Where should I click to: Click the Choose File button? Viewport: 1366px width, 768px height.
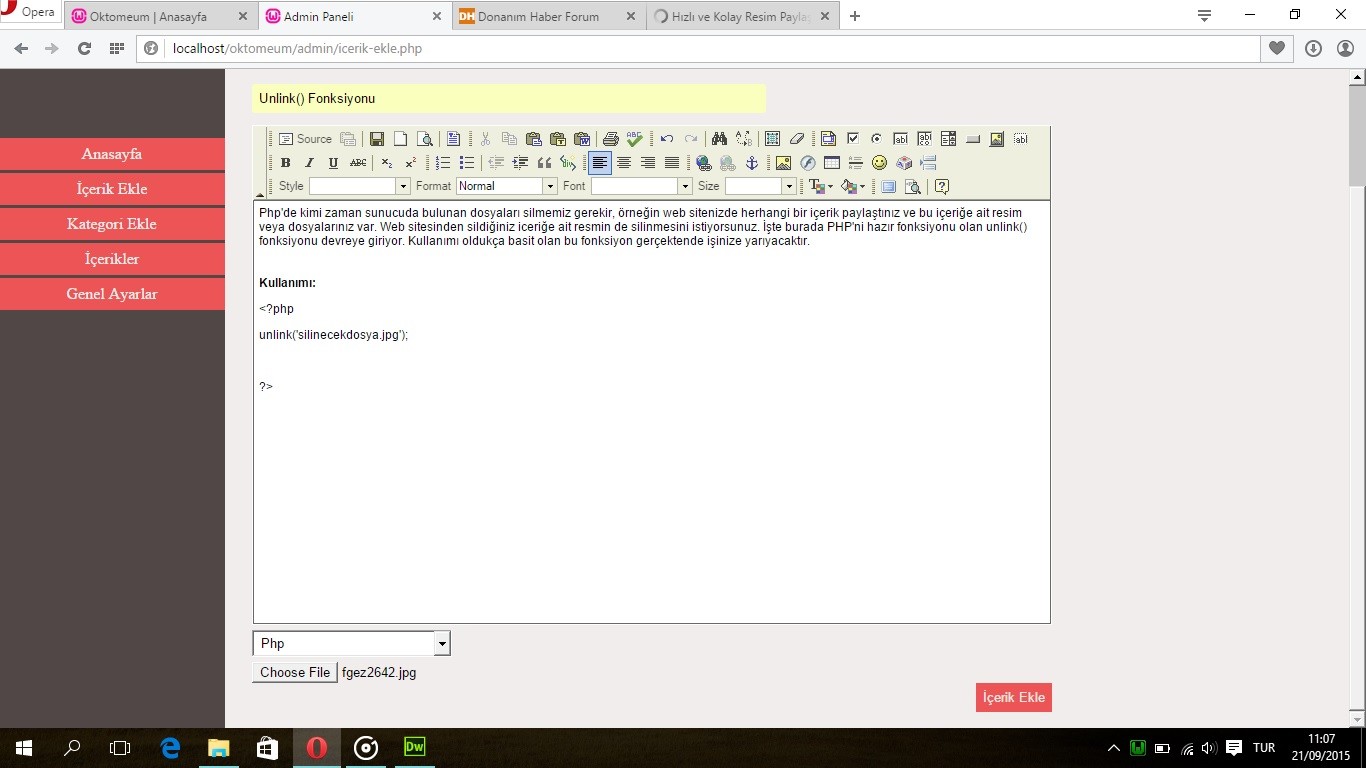pyautogui.click(x=295, y=672)
